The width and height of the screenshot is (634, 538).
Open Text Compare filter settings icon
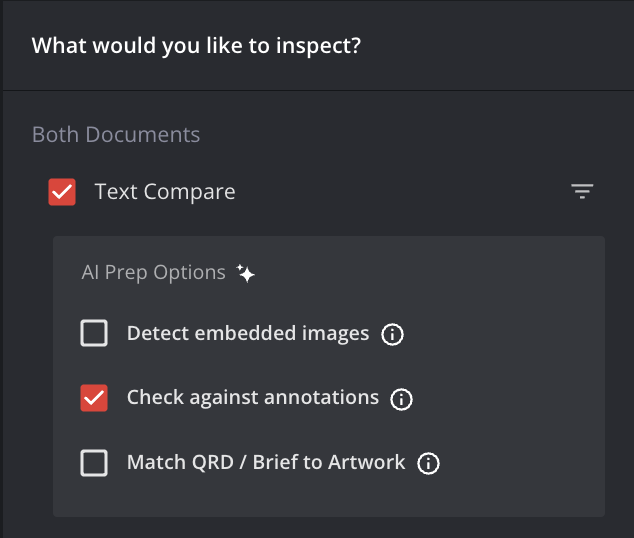tap(582, 191)
